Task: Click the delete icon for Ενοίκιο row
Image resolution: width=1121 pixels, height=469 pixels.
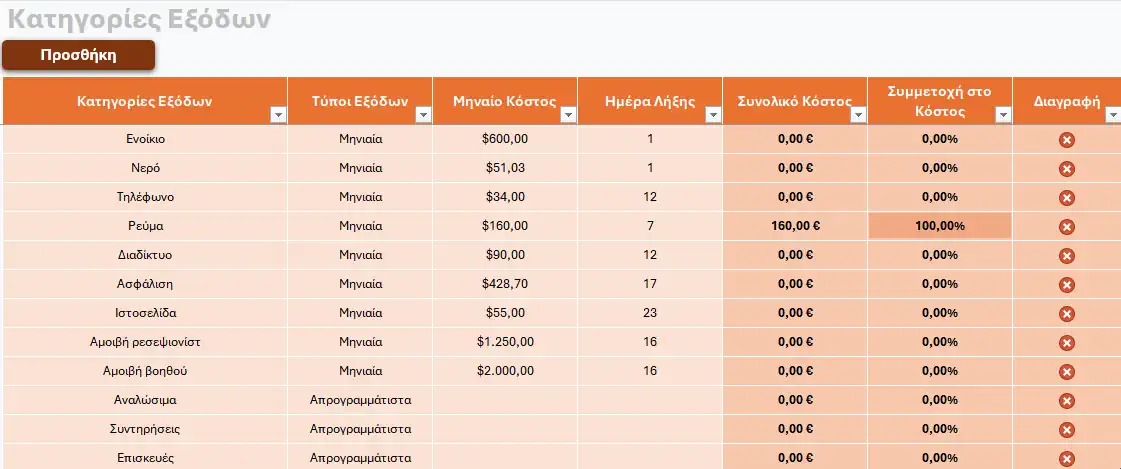Action: [1067, 140]
